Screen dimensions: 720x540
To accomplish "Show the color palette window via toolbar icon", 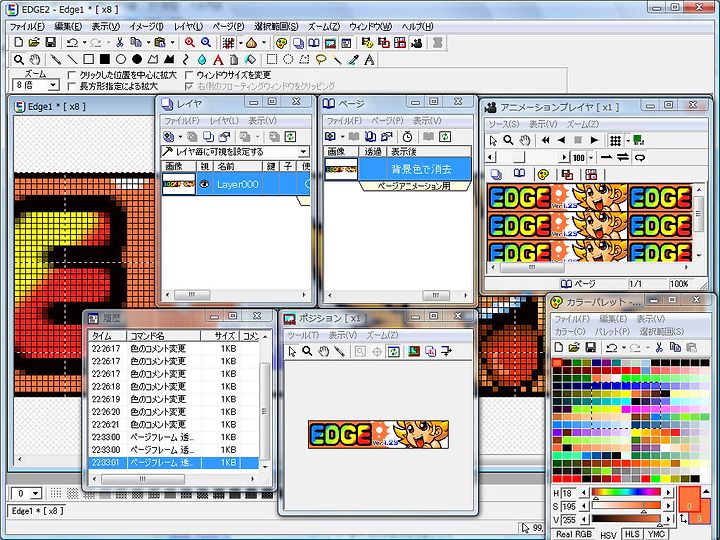I will [x=281, y=43].
